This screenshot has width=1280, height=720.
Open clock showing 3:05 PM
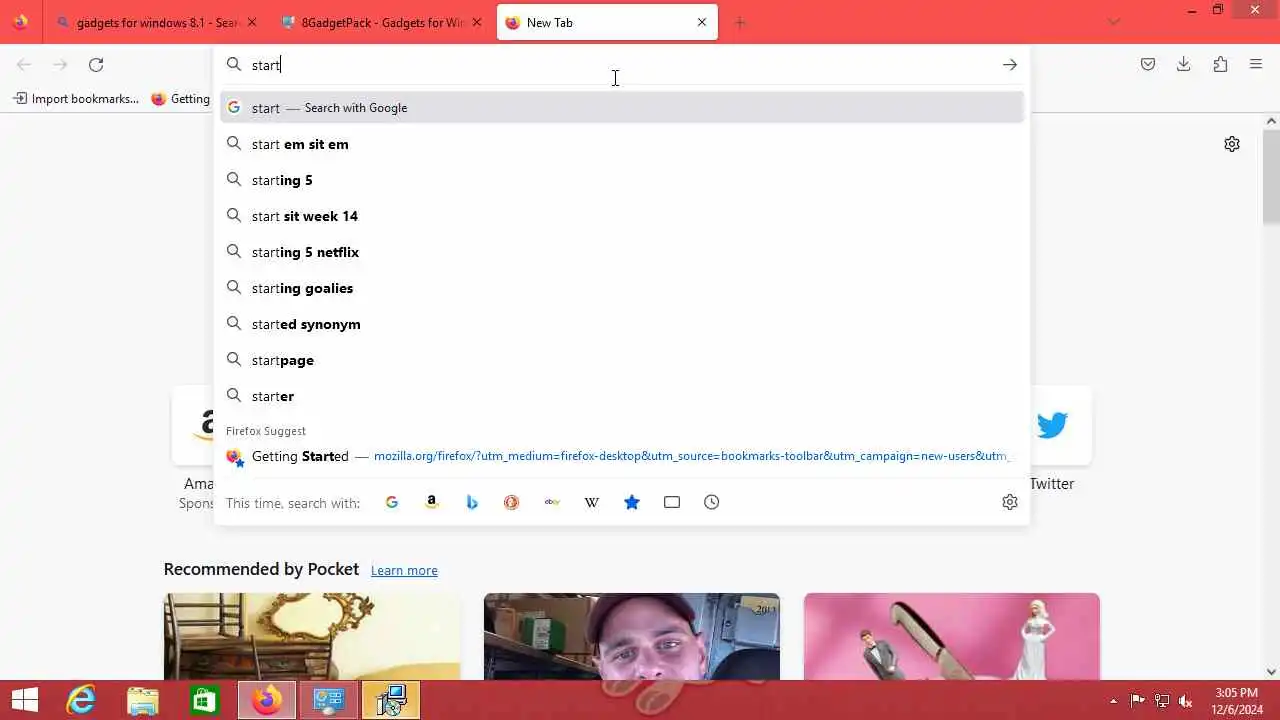[x=1237, y=701]
